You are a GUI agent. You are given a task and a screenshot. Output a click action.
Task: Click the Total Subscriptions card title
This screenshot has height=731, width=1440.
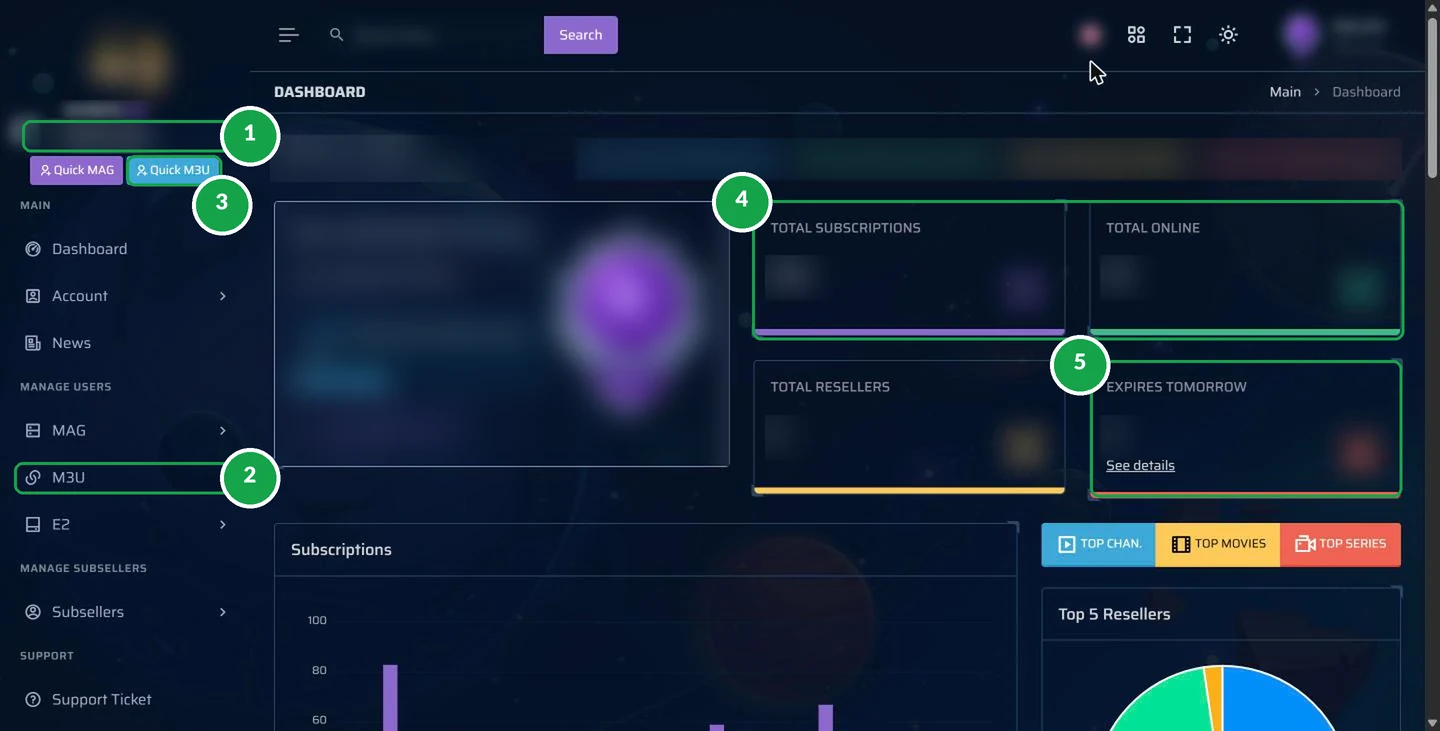click(x=845, y=228)
